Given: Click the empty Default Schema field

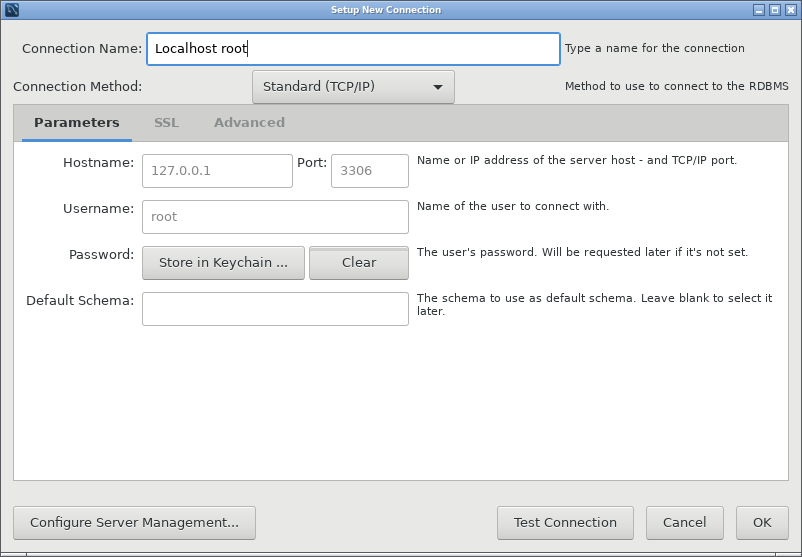Looking at the screenshot, I should (275, 309).
